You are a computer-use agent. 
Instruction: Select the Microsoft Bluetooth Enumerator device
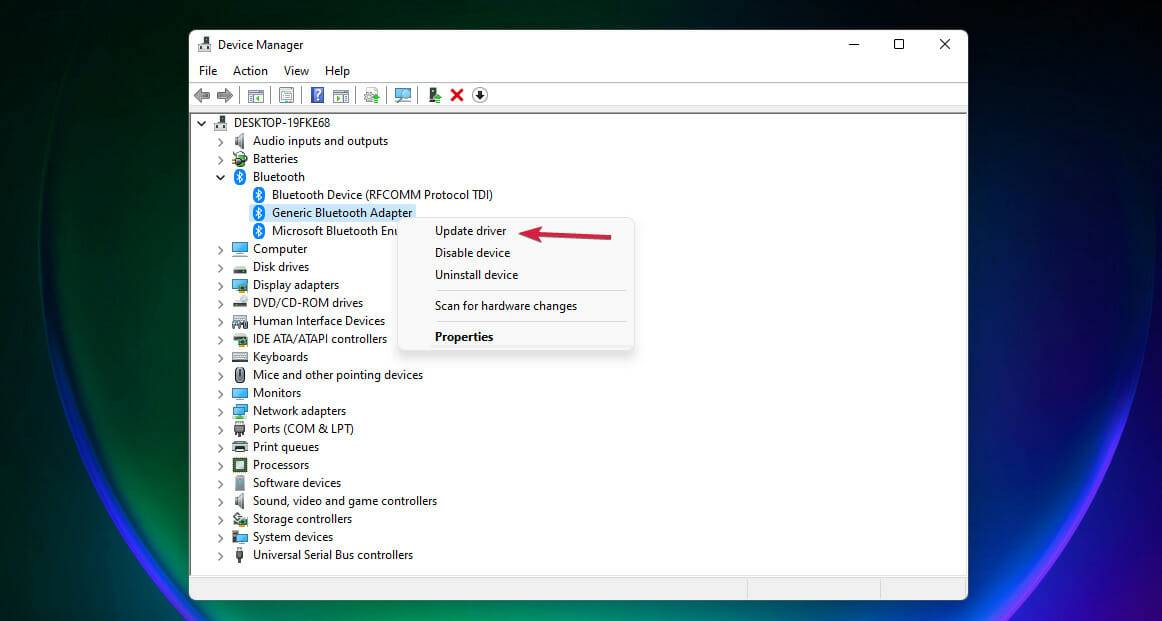[x=330, y=230]
